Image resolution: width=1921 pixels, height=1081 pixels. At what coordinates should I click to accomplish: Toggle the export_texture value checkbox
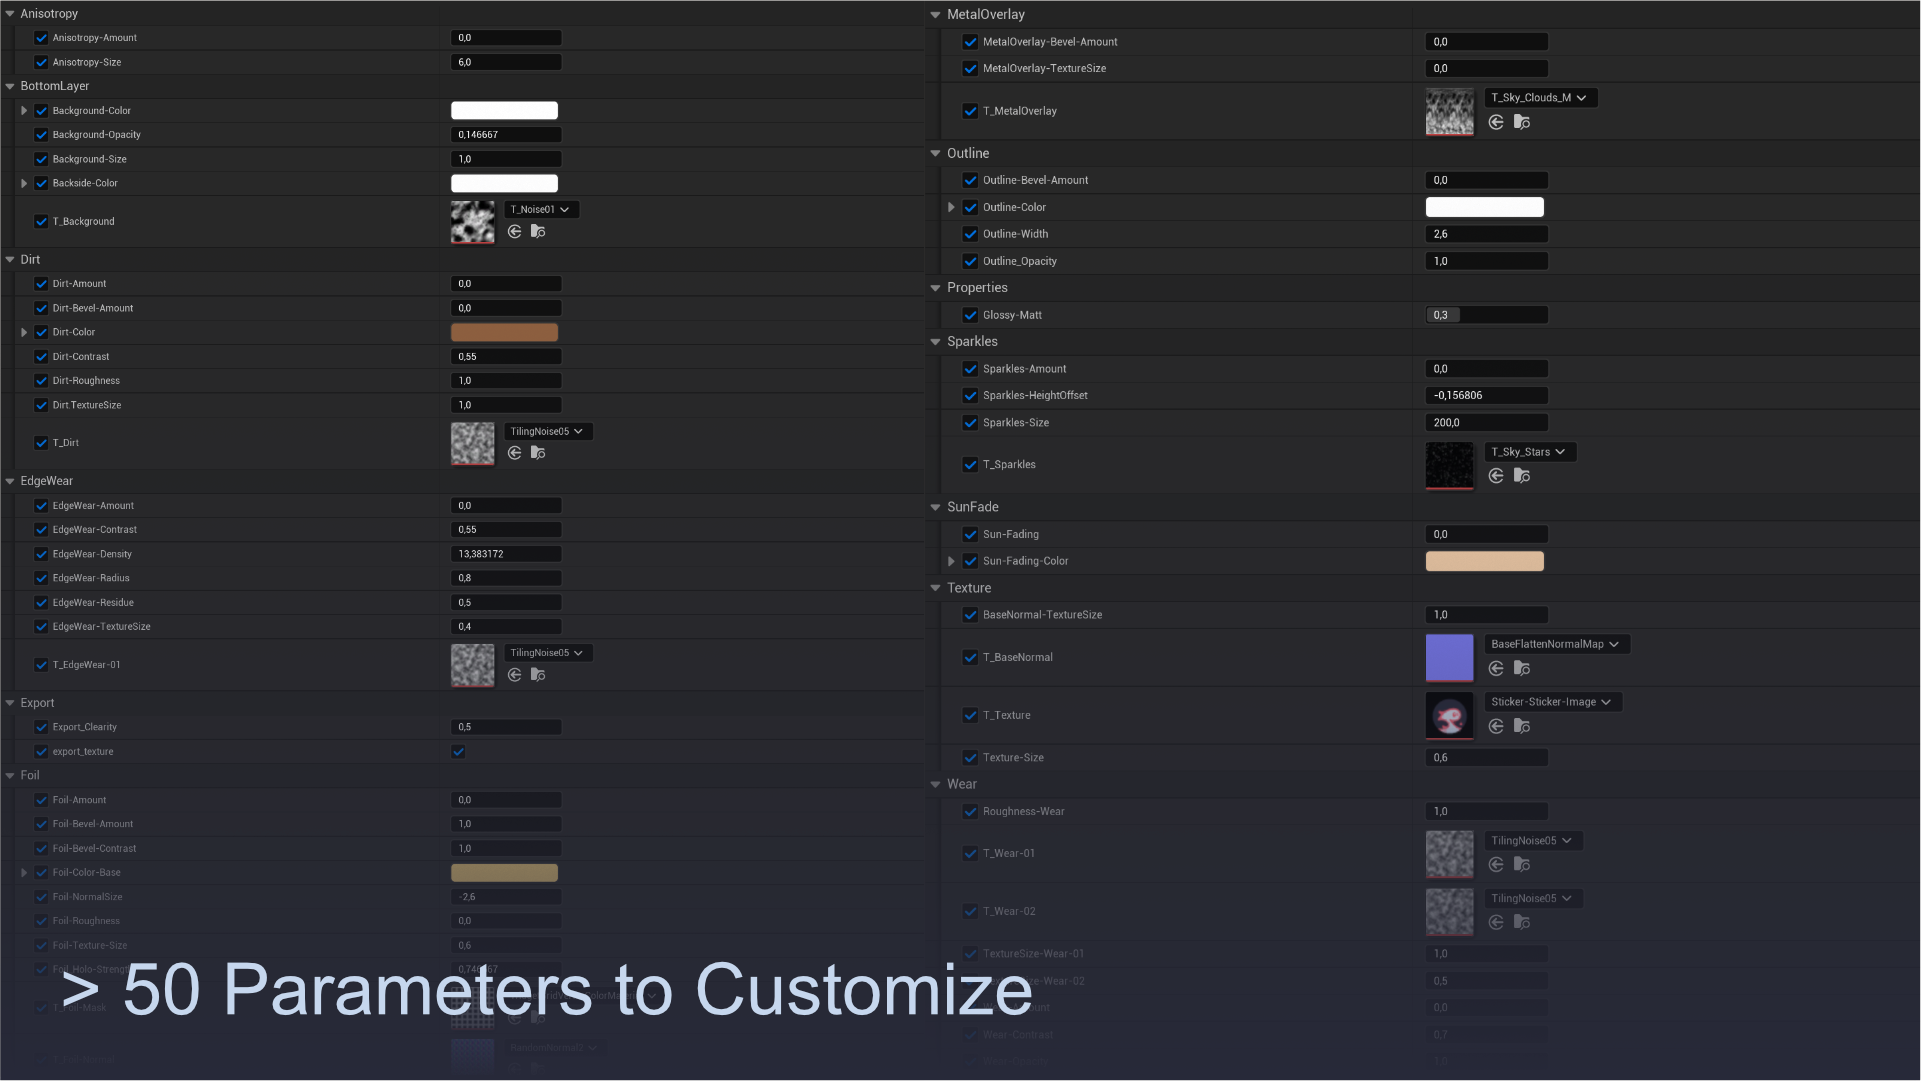click(458, 752)
